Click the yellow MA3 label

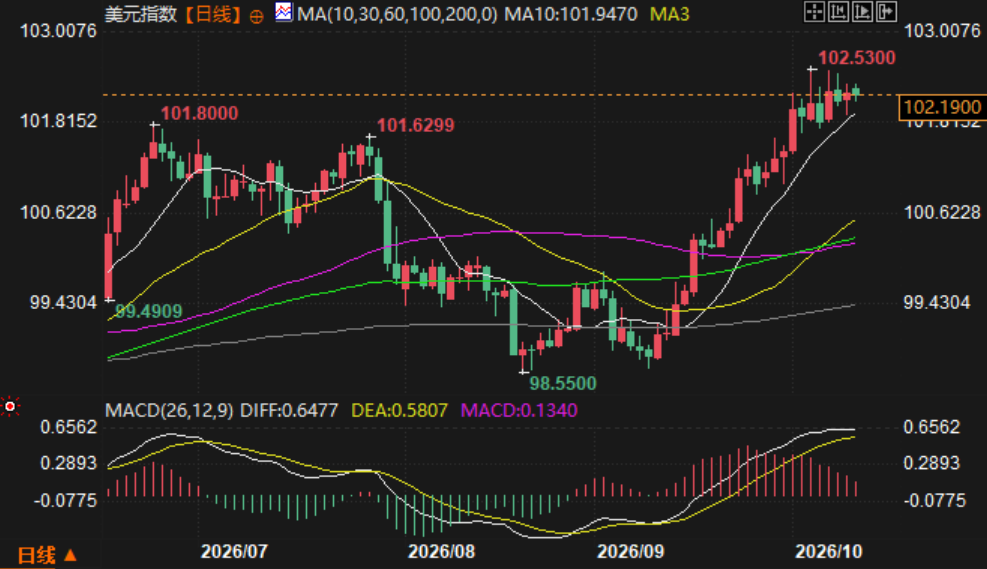tap(670, 14)
